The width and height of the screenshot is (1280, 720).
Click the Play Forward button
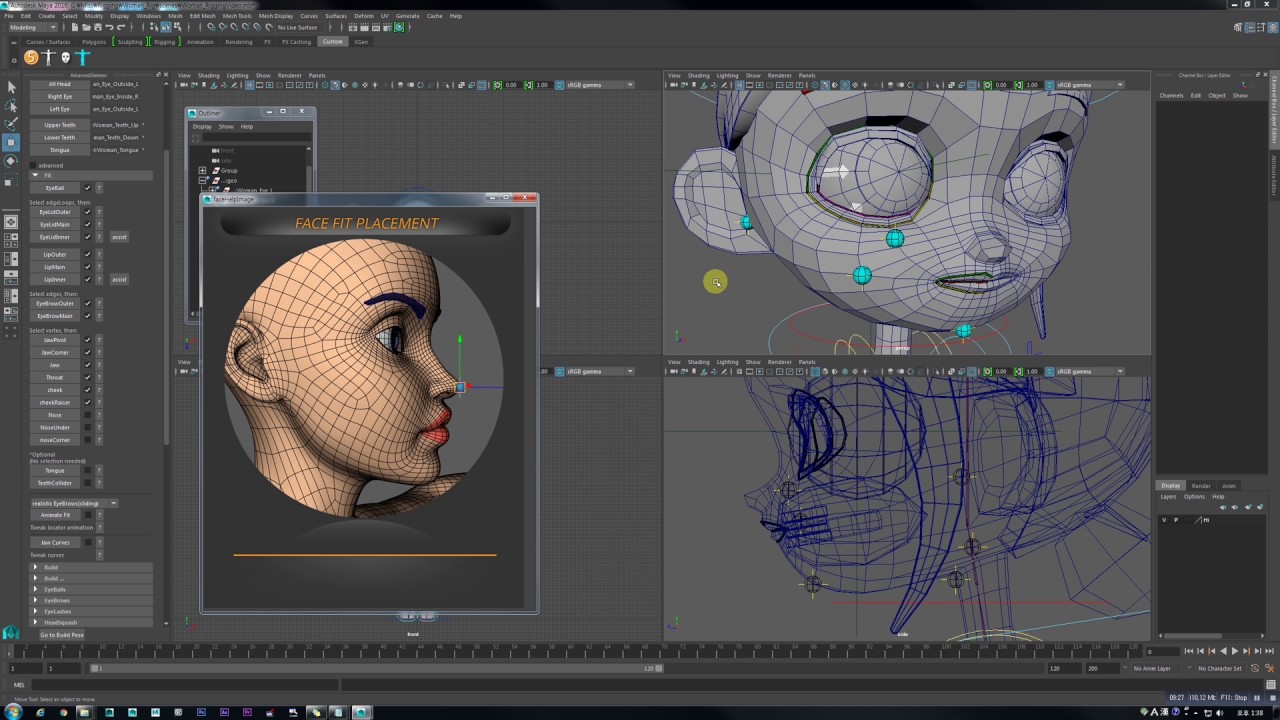click(1234, 651)
